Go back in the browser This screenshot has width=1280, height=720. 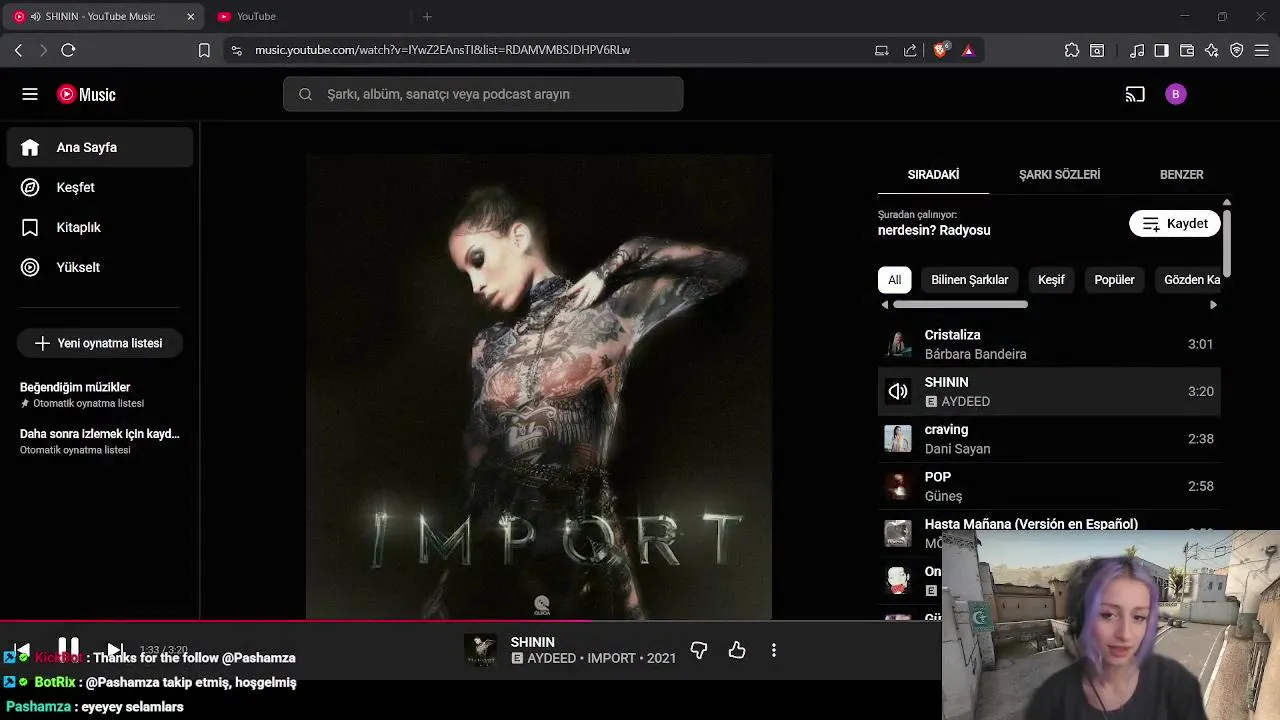[18, 50]
